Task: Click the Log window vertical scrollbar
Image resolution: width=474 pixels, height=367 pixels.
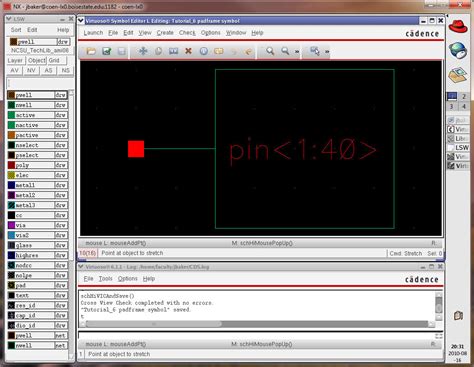Action: 439,306
